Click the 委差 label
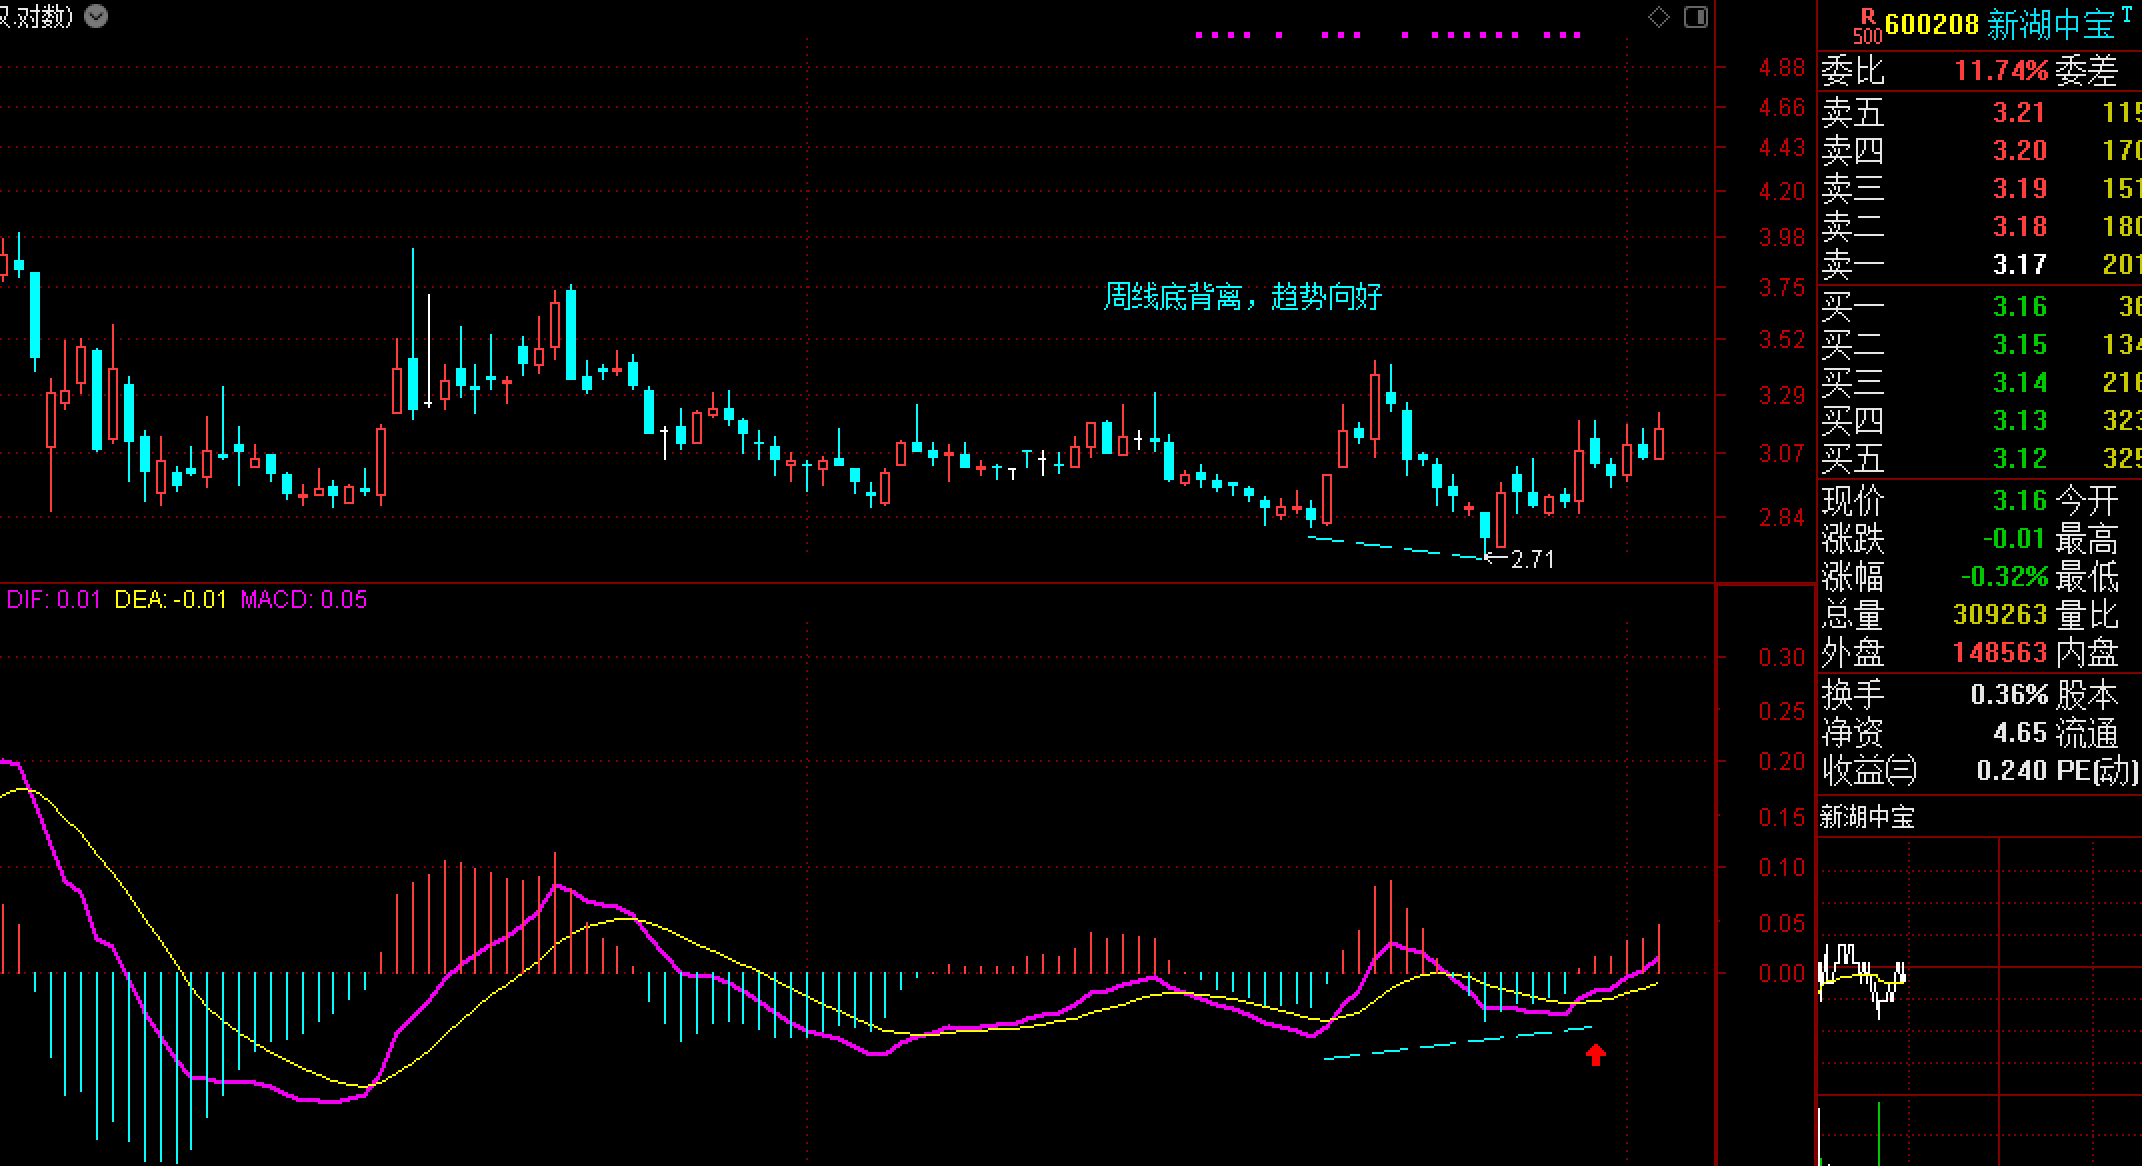 (x=2087, y=71)
